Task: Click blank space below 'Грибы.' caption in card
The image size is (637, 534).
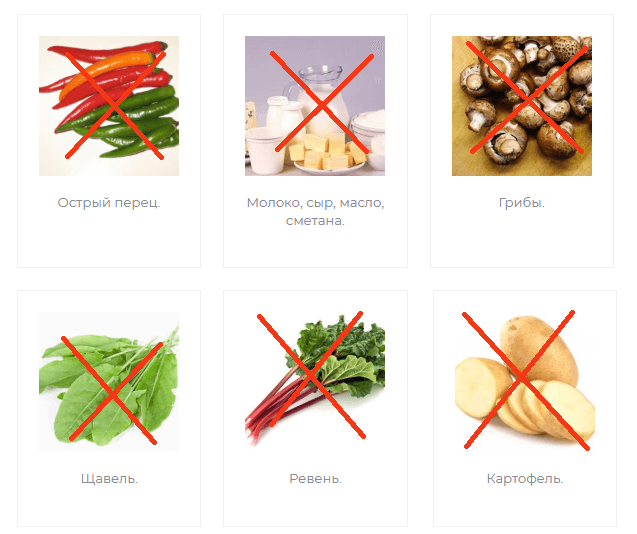Action: coord(522,240)
